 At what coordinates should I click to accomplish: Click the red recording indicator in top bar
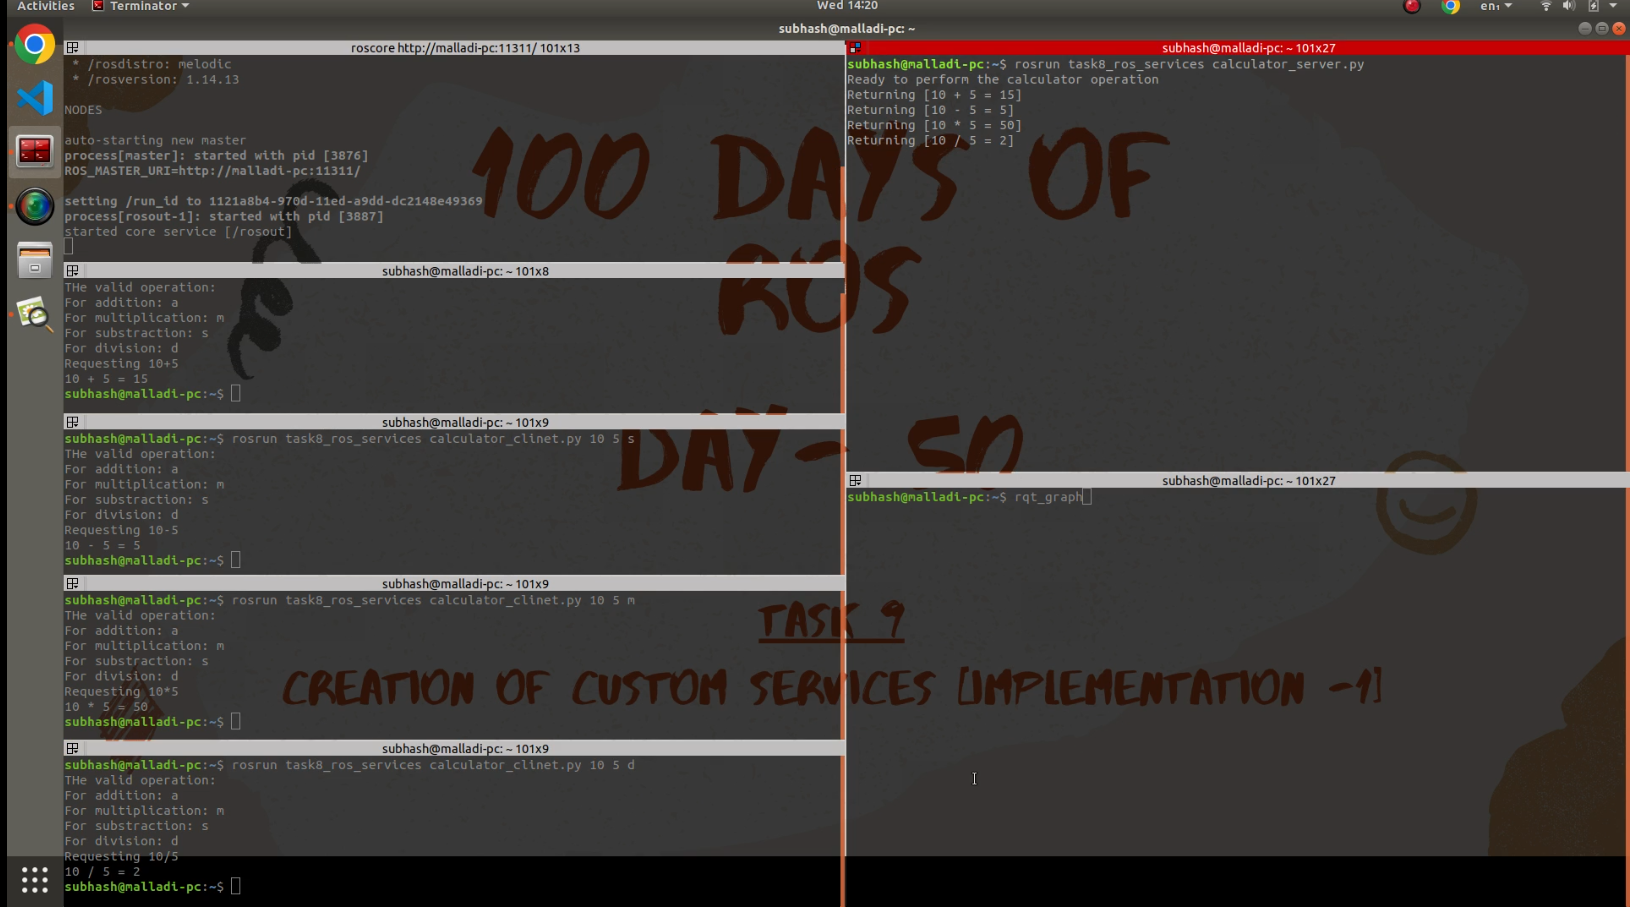click(1412, 6)
